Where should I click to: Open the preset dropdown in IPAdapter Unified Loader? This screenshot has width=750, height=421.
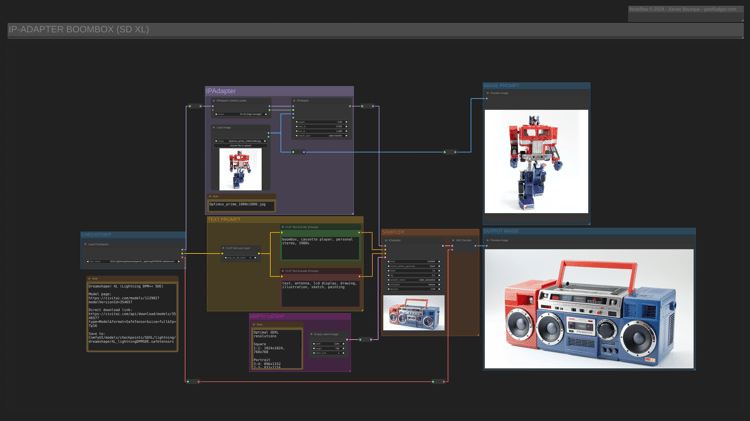coord(240,114)
